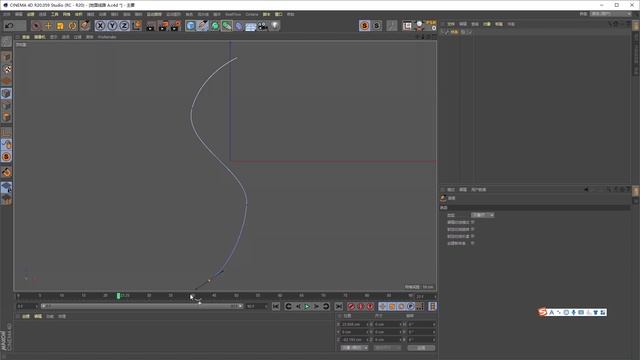Toggle the spline object's enable checkmark
Screen dimensions: 640x360
pyautogui.click(x=469, y=32)
